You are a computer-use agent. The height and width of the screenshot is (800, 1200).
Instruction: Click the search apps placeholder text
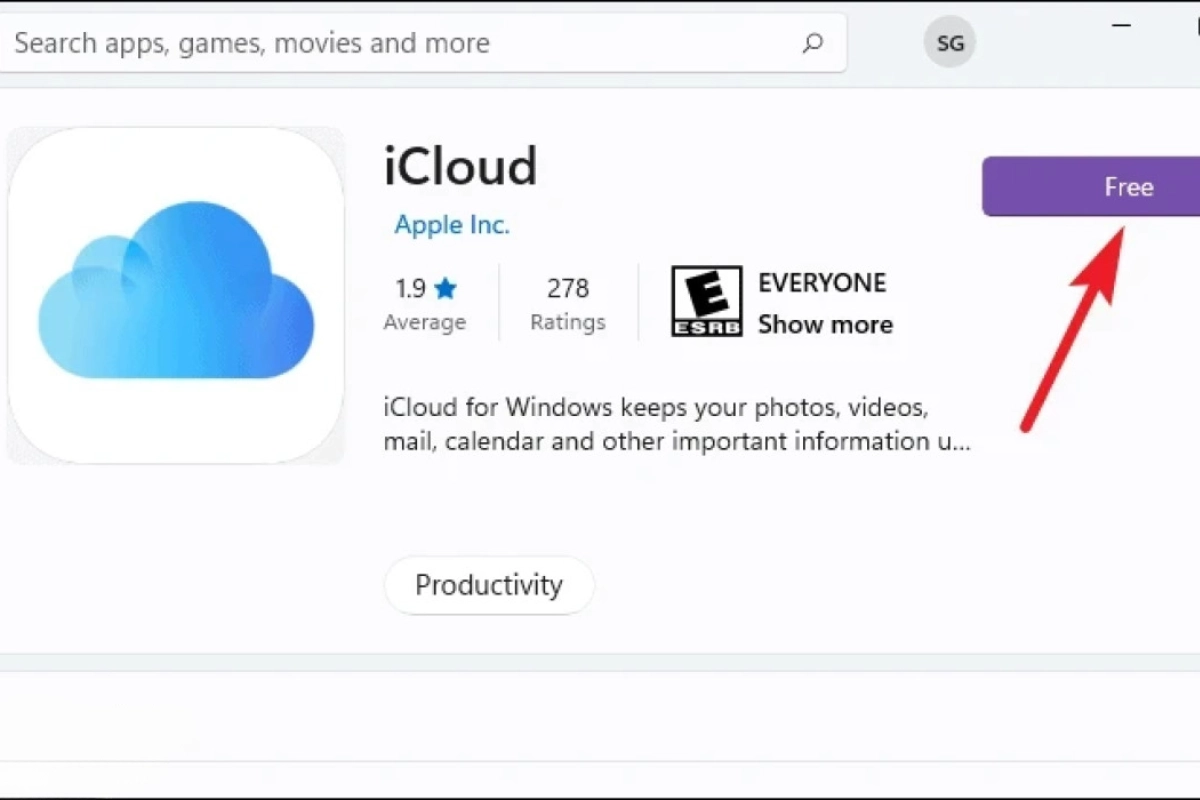249,43
